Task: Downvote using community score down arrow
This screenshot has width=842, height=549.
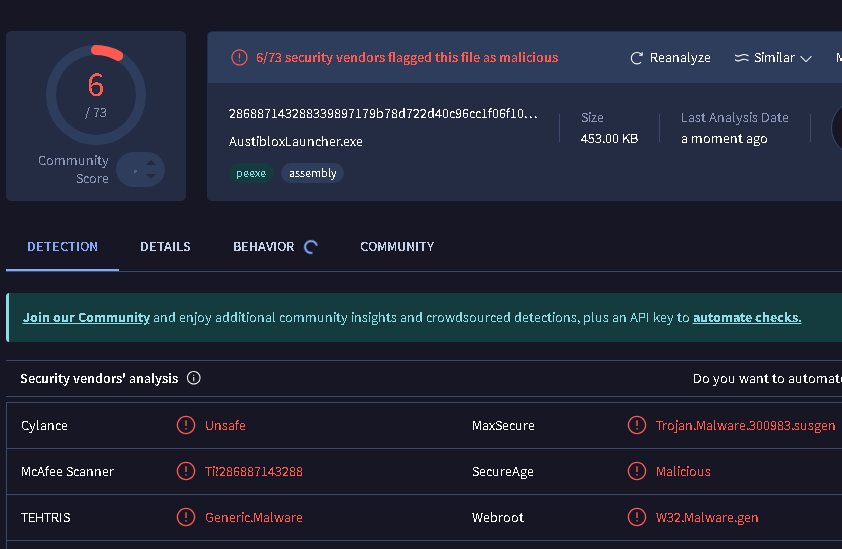Action: (151, 176)
